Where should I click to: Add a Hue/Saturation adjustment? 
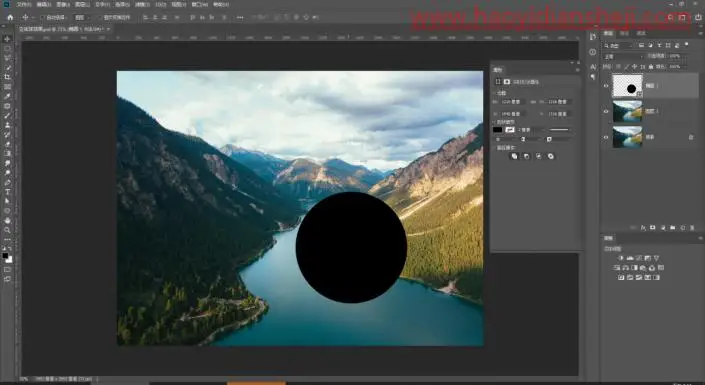tap(616, 268)
